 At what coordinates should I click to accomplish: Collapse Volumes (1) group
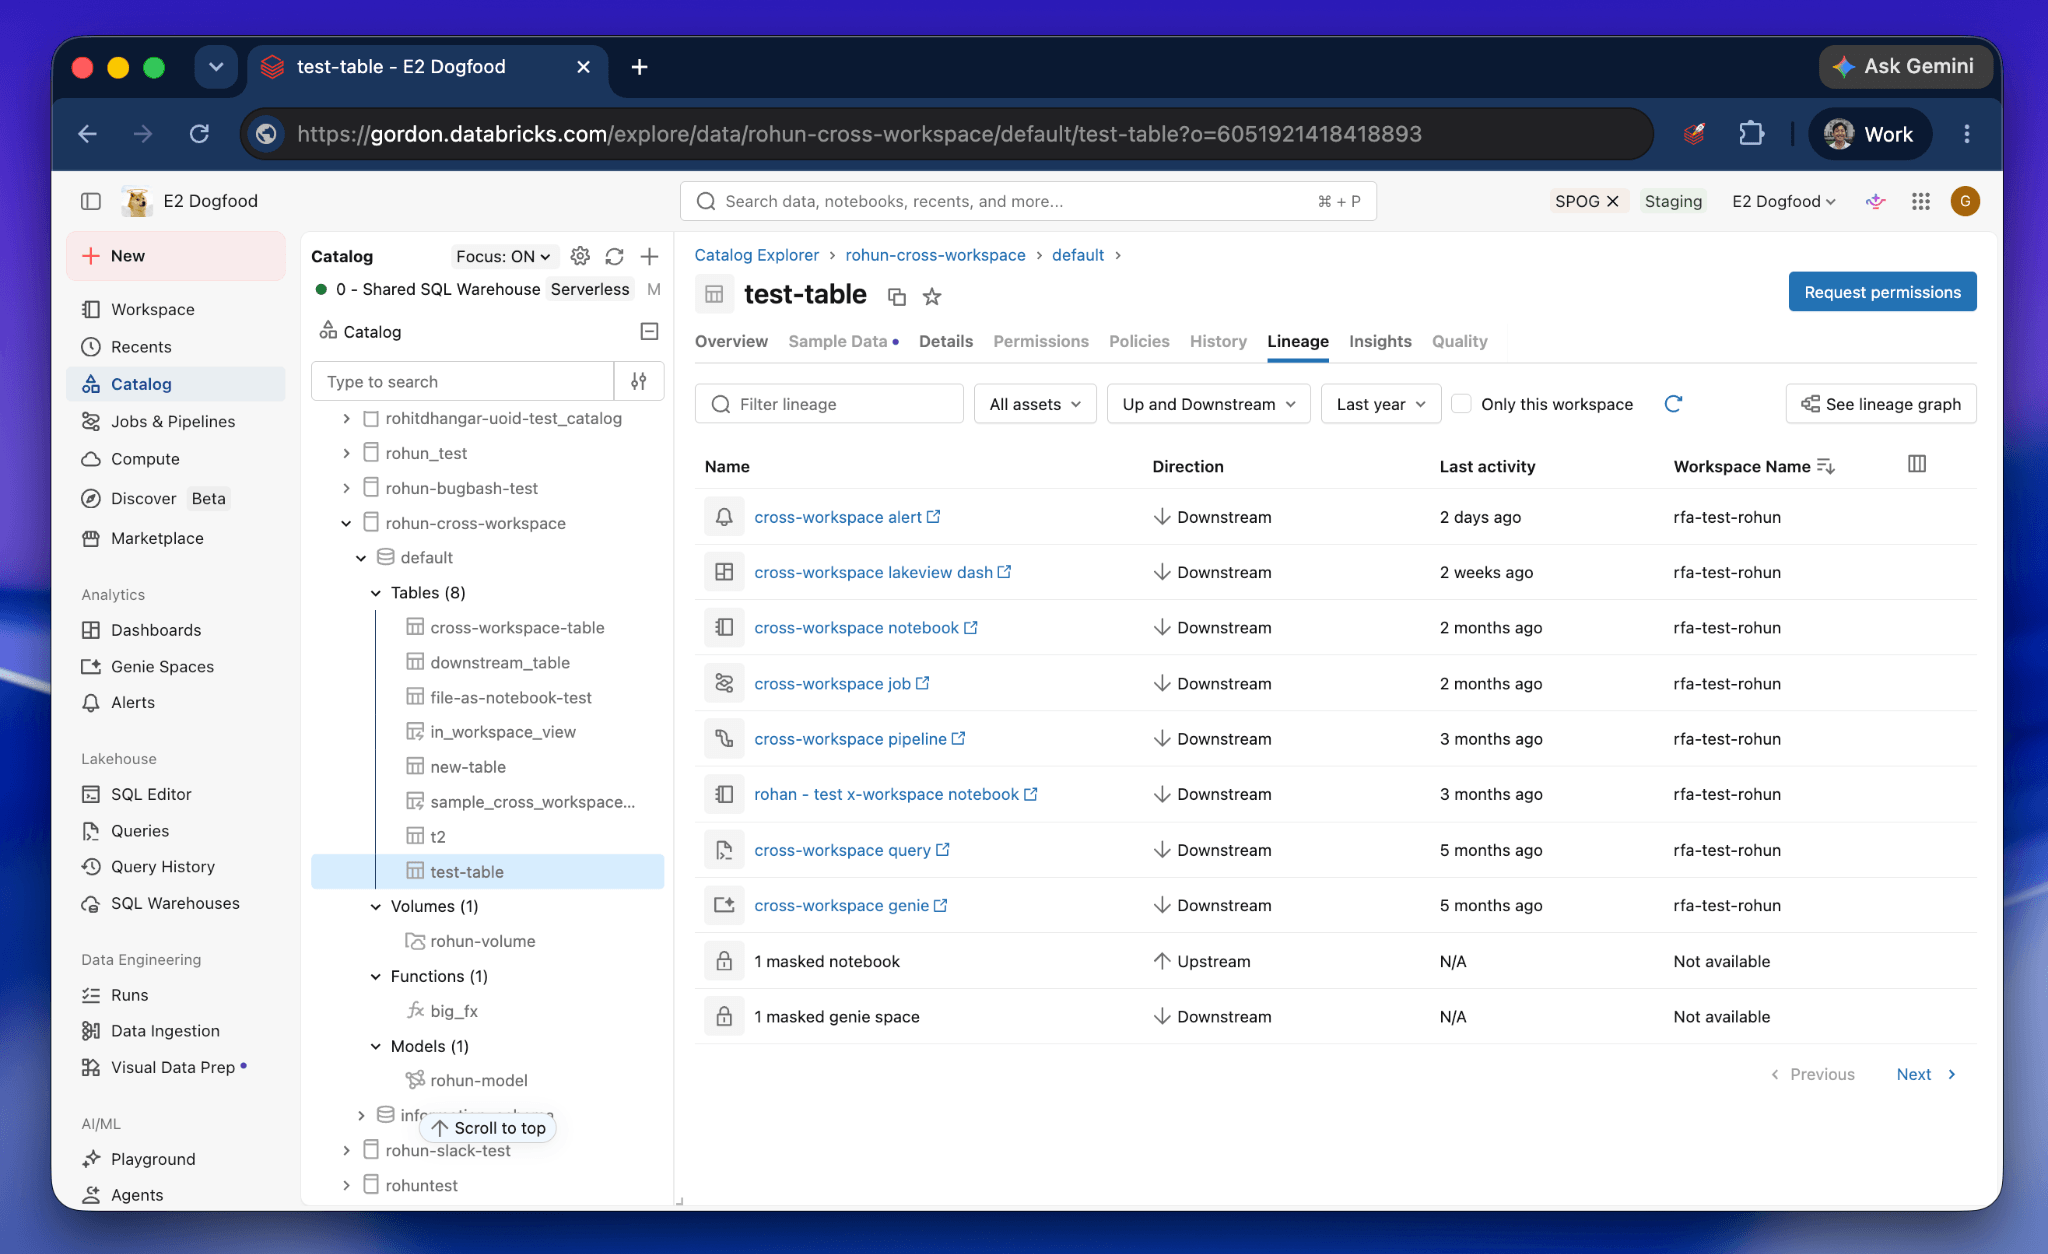click(x=376, y=907)
